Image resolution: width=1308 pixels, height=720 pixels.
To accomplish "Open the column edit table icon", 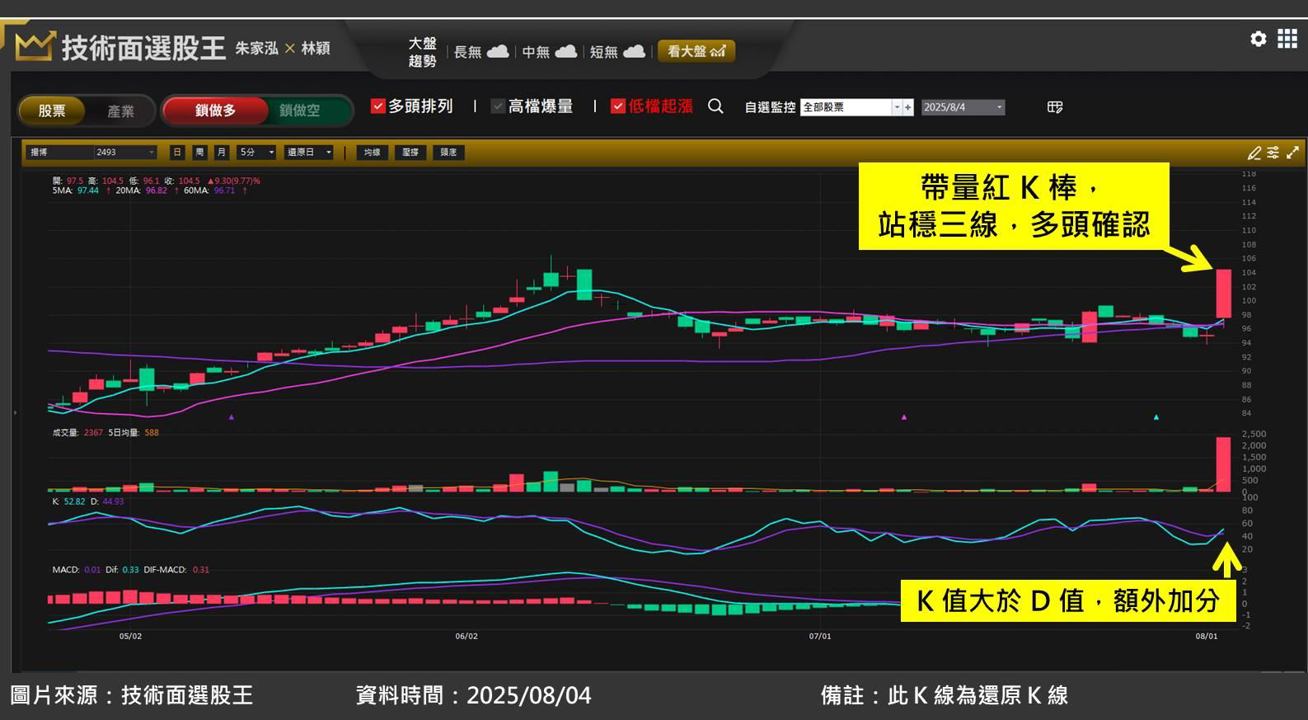I will (1055, 107).
